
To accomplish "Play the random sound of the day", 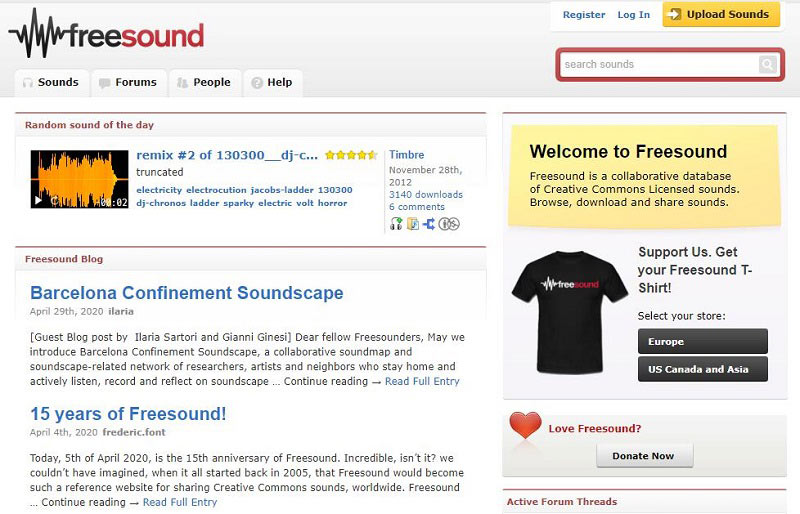I will (x=38, y=201).
